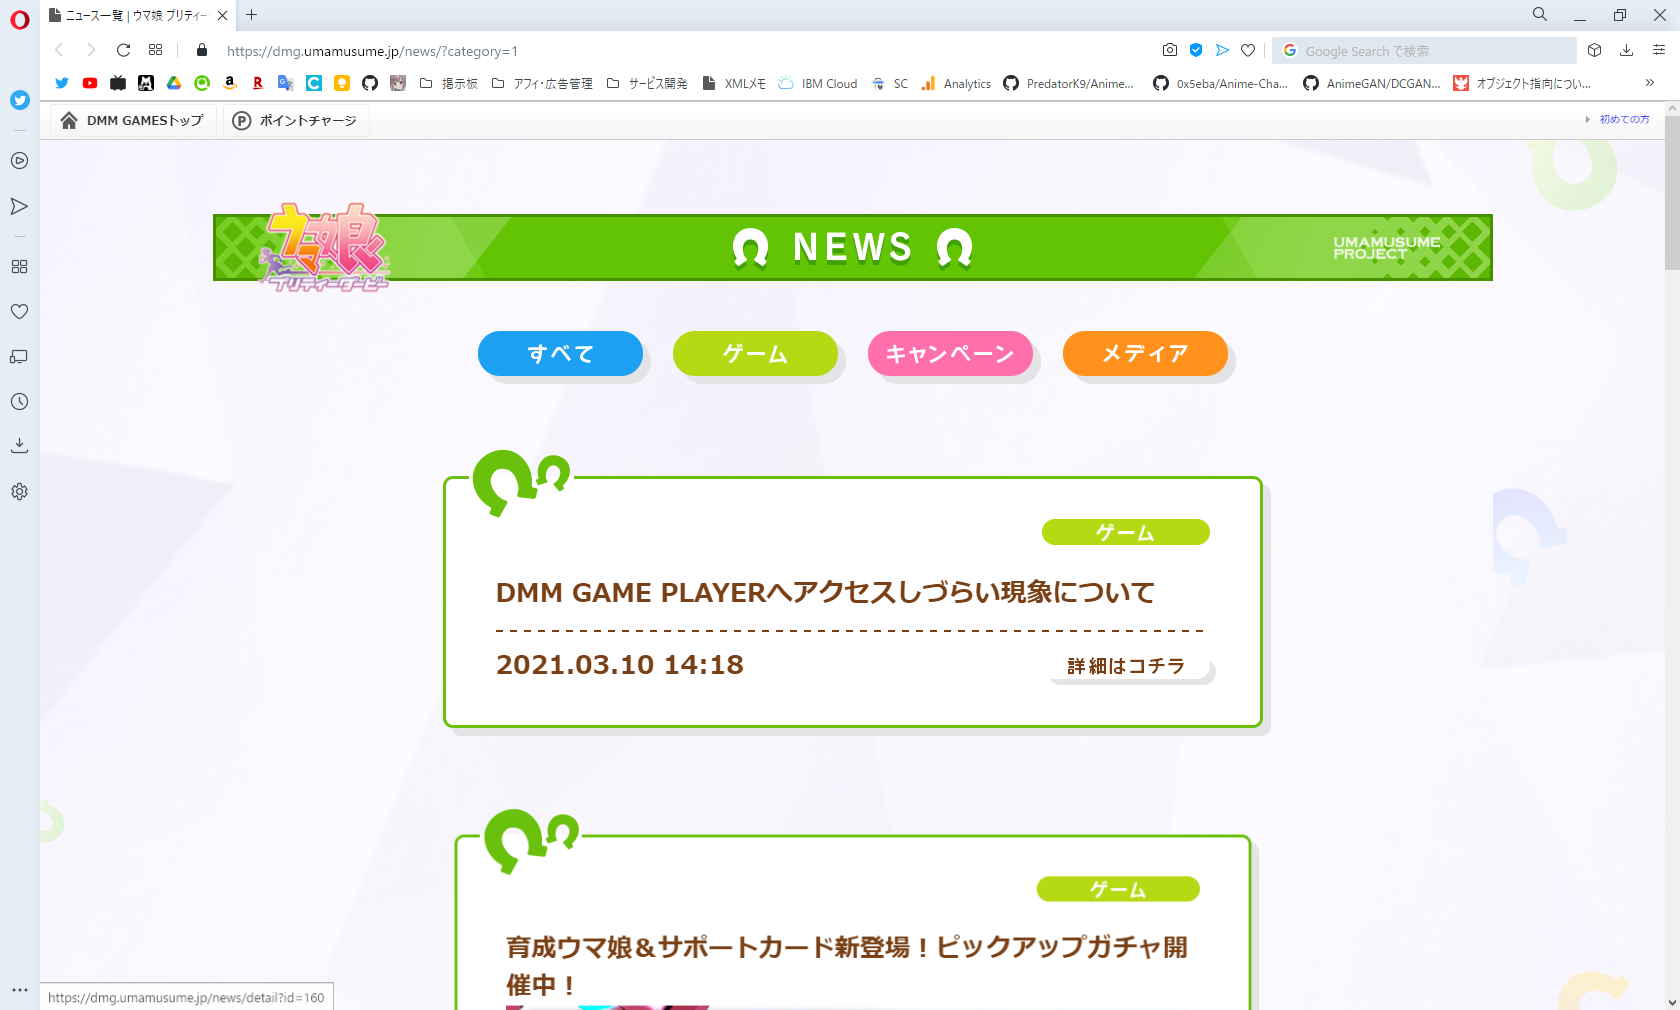Image resolution: width=1680 pixels, height=1010 pixels.
Task: Expand the アフィ・広告管理 bookmarks folder
Action: coord(543,83)
